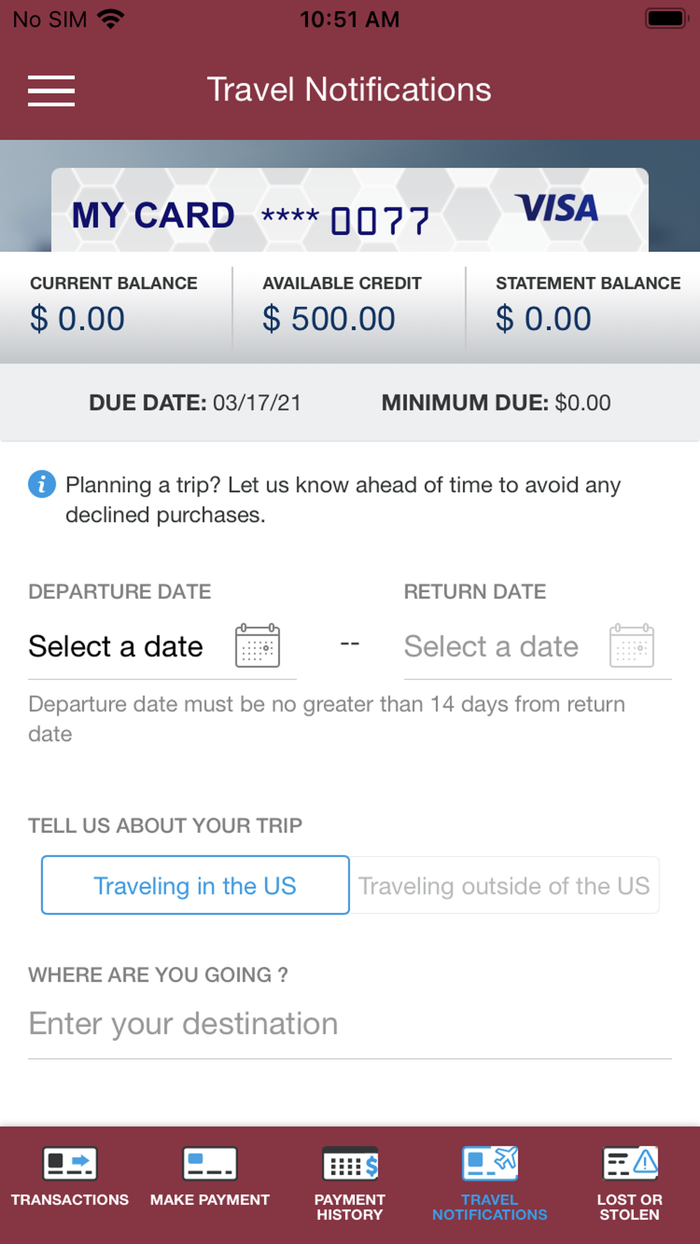
Task: Select the Traveling in the US option
Action: pos(194,885)
